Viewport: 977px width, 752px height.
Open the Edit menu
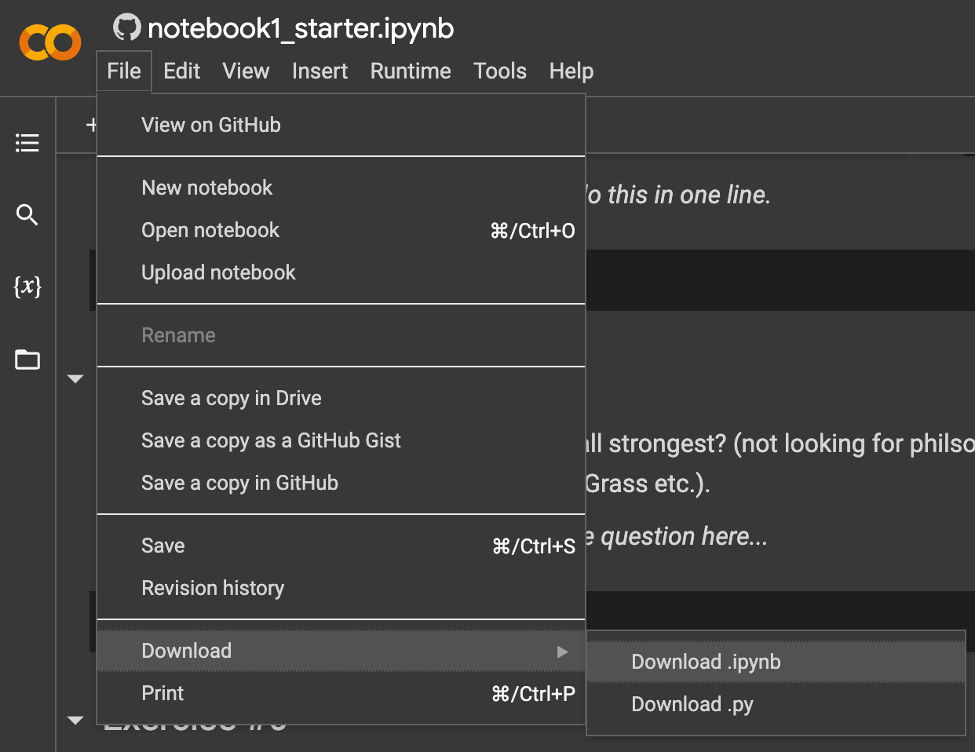(x=181, y=71)
